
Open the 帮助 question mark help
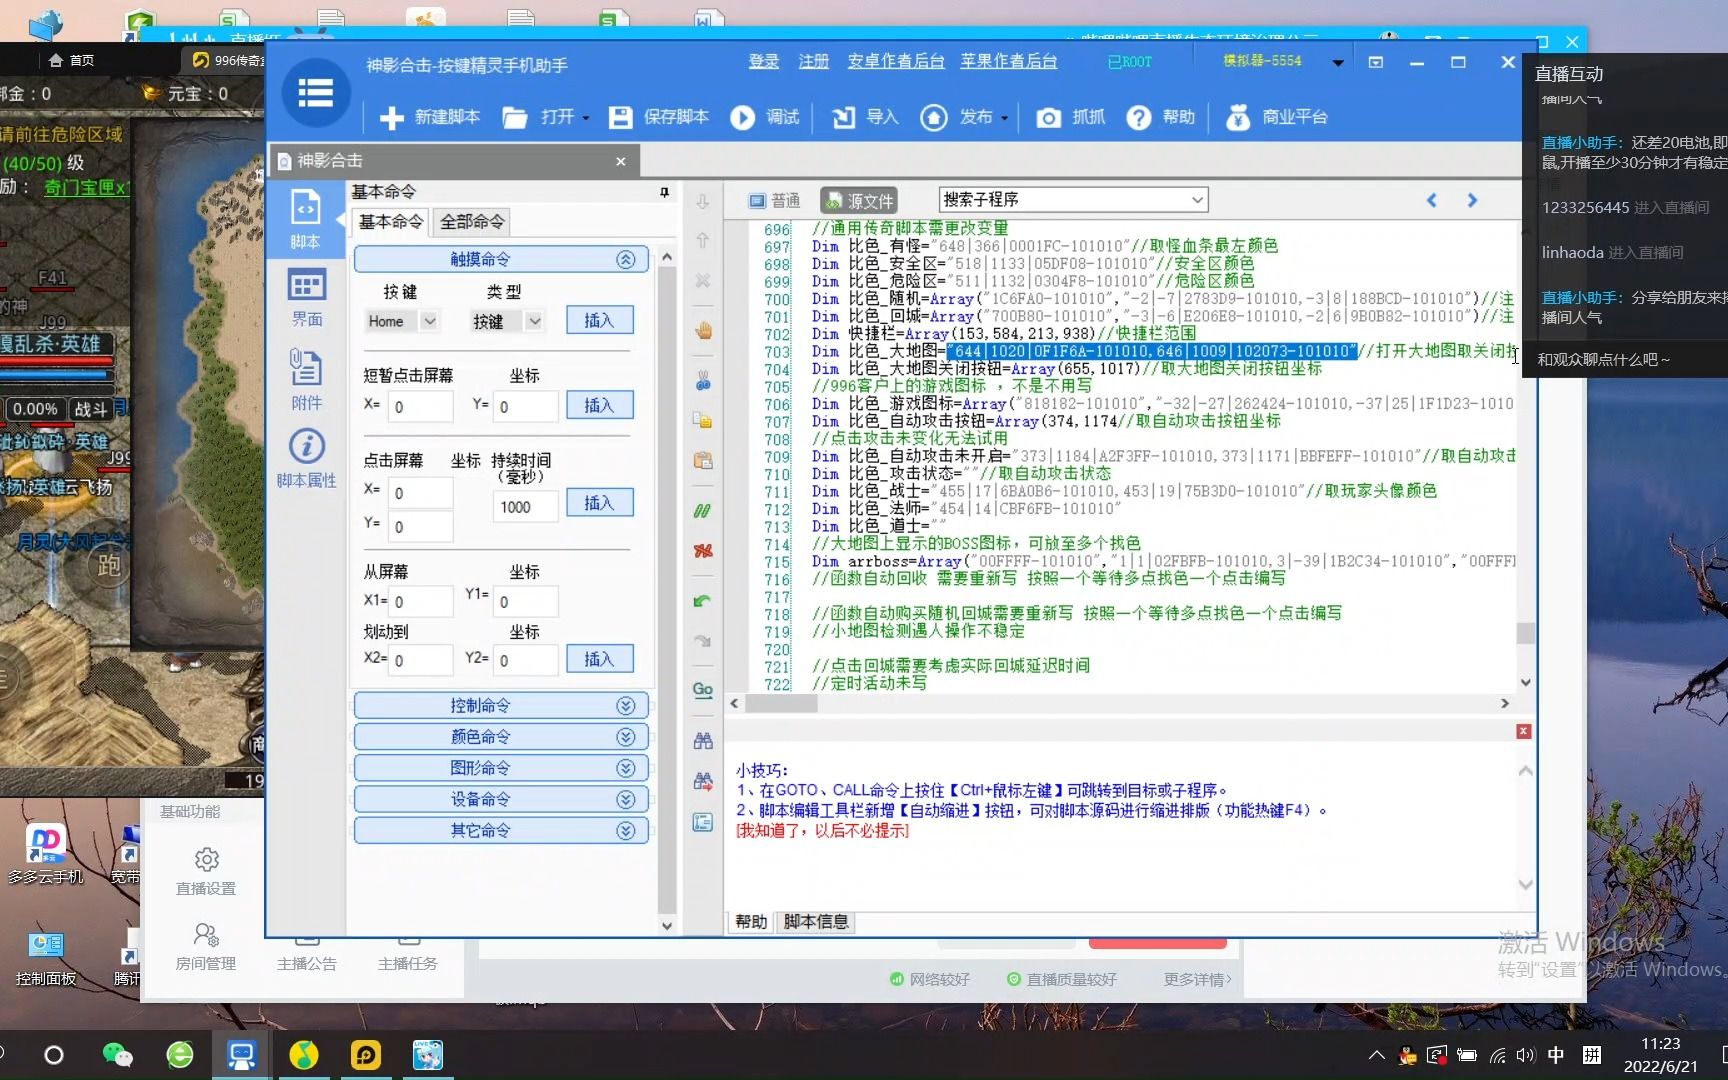pos(1139,117)
